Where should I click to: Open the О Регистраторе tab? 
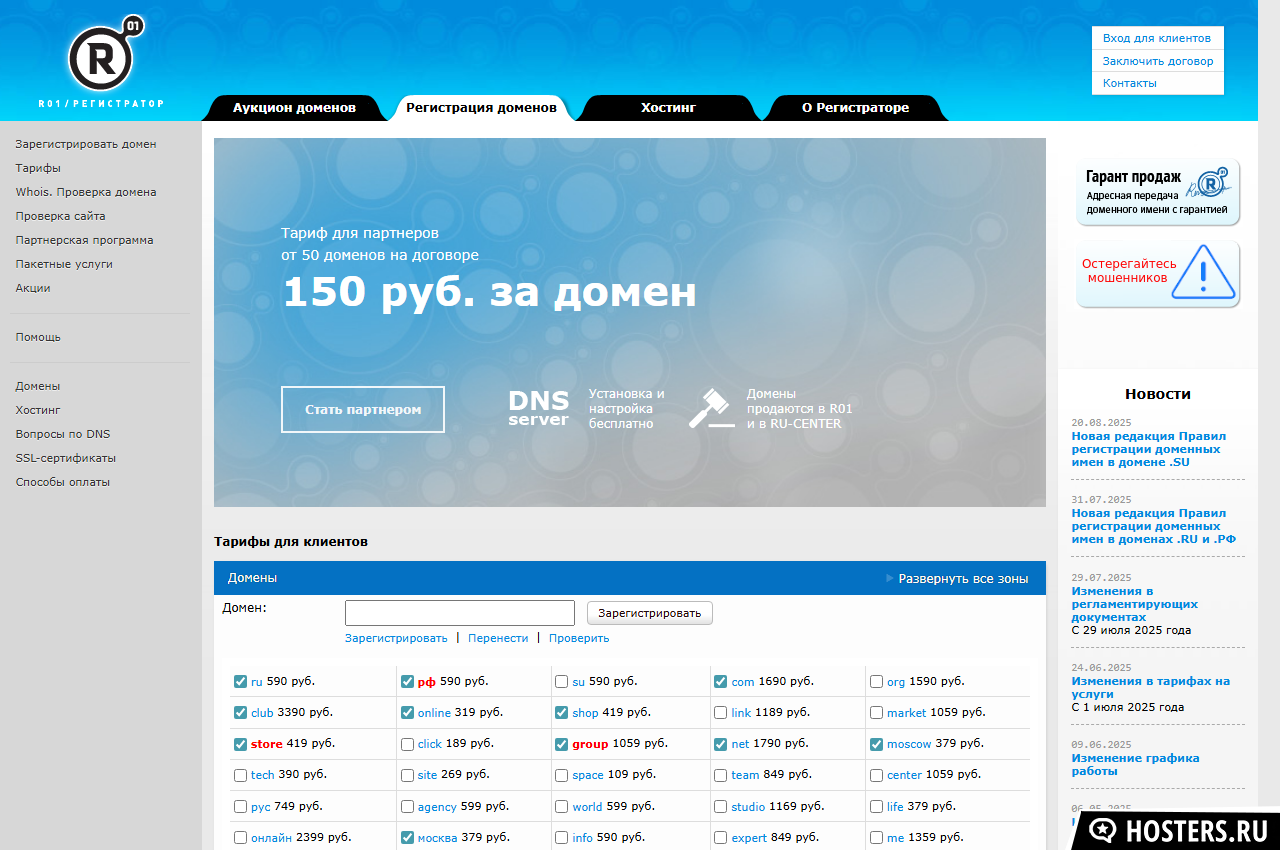[855, 108]
